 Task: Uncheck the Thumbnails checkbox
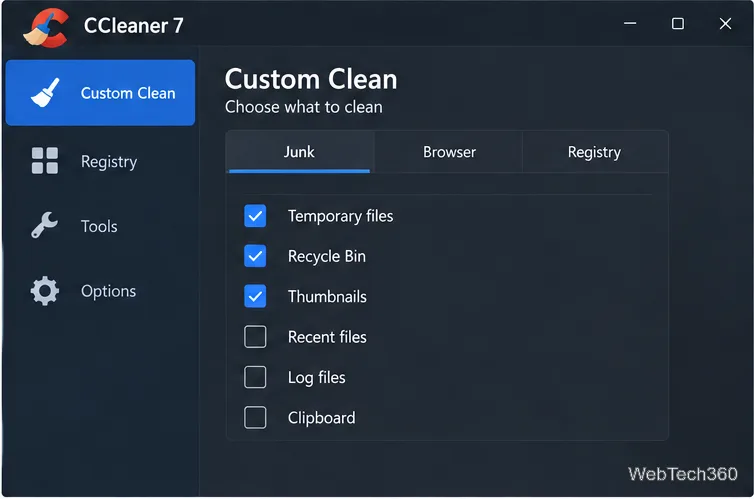coord(255,297)
